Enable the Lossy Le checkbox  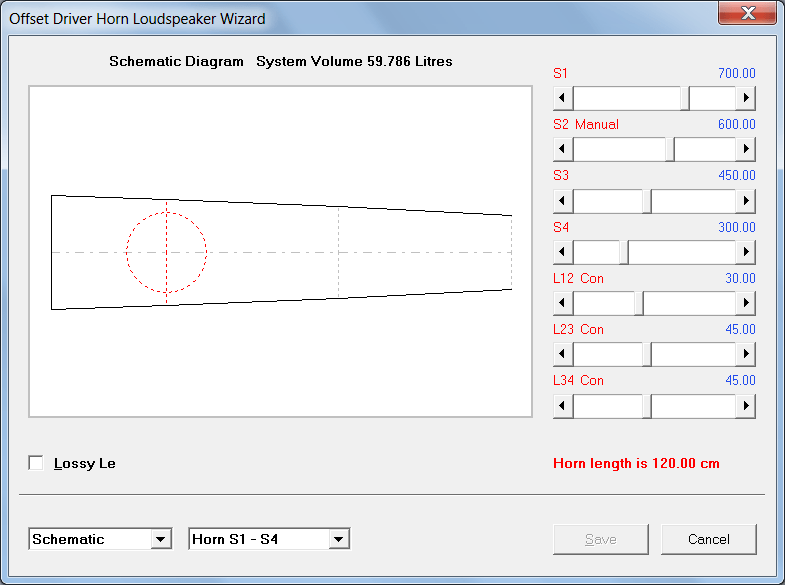36,463
